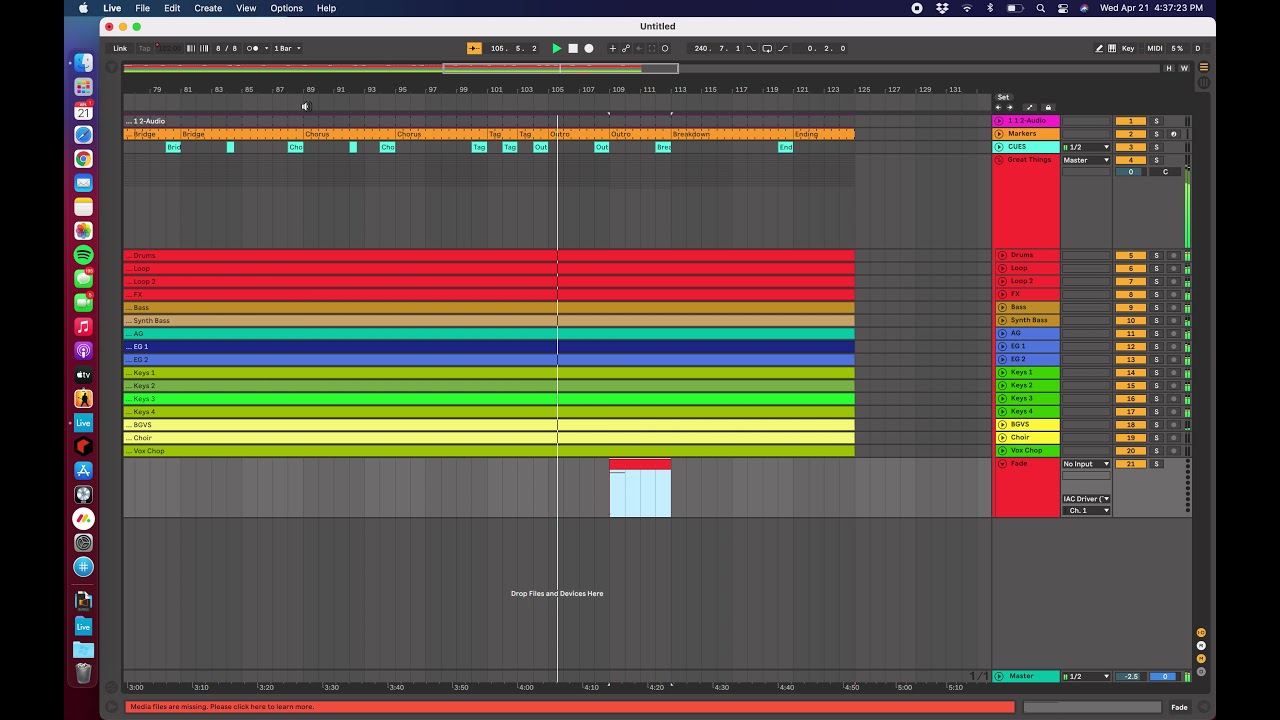
Task: Open Ch. 1 channel dropdown on Fade track
Action: click(x=1086, y=511)
